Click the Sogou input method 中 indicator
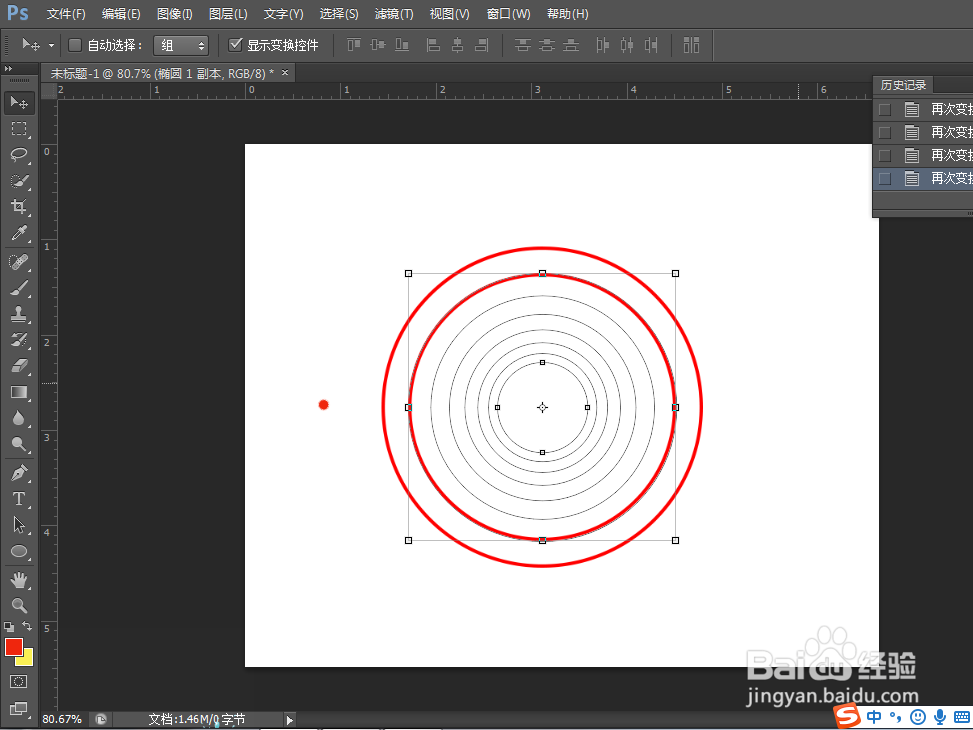Screen dimensions: 973x730 873,717
